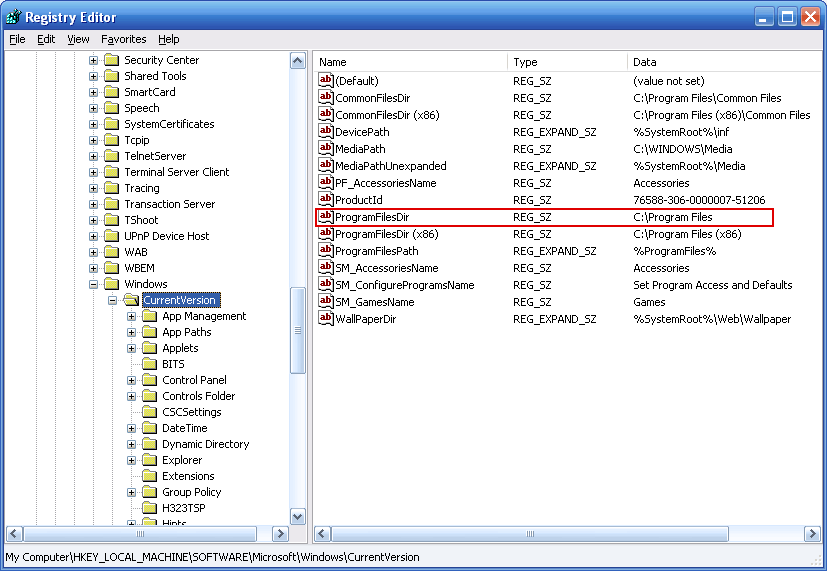Expand the Dynamic Directory key
The width and height of the screenshot is (827, 571).
click(131, 444)
